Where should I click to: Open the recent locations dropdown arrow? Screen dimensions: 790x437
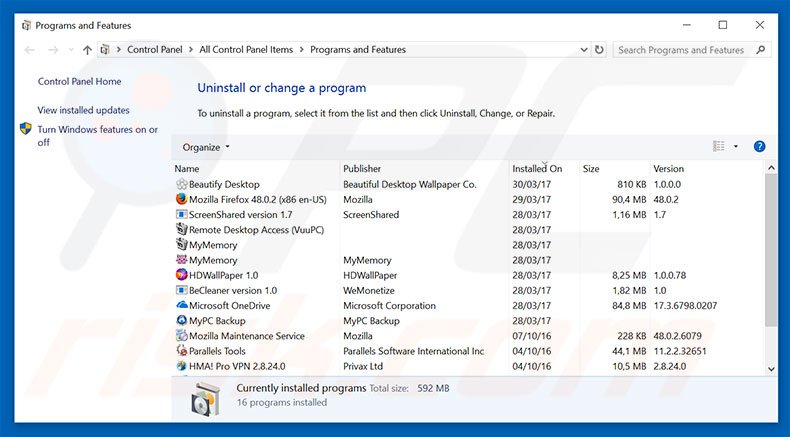(x=70, y=50)
